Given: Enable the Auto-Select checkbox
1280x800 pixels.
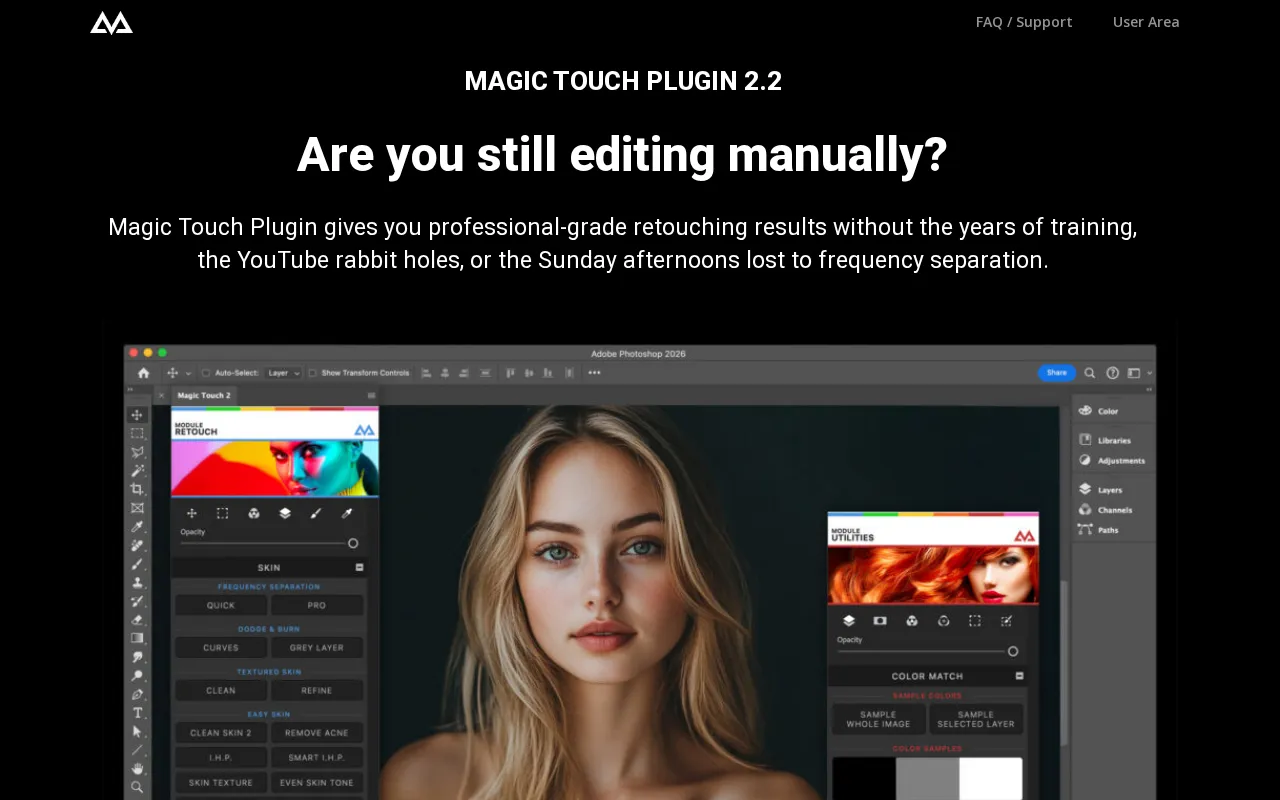Looking at the screenshot, I should coord(206,373).
